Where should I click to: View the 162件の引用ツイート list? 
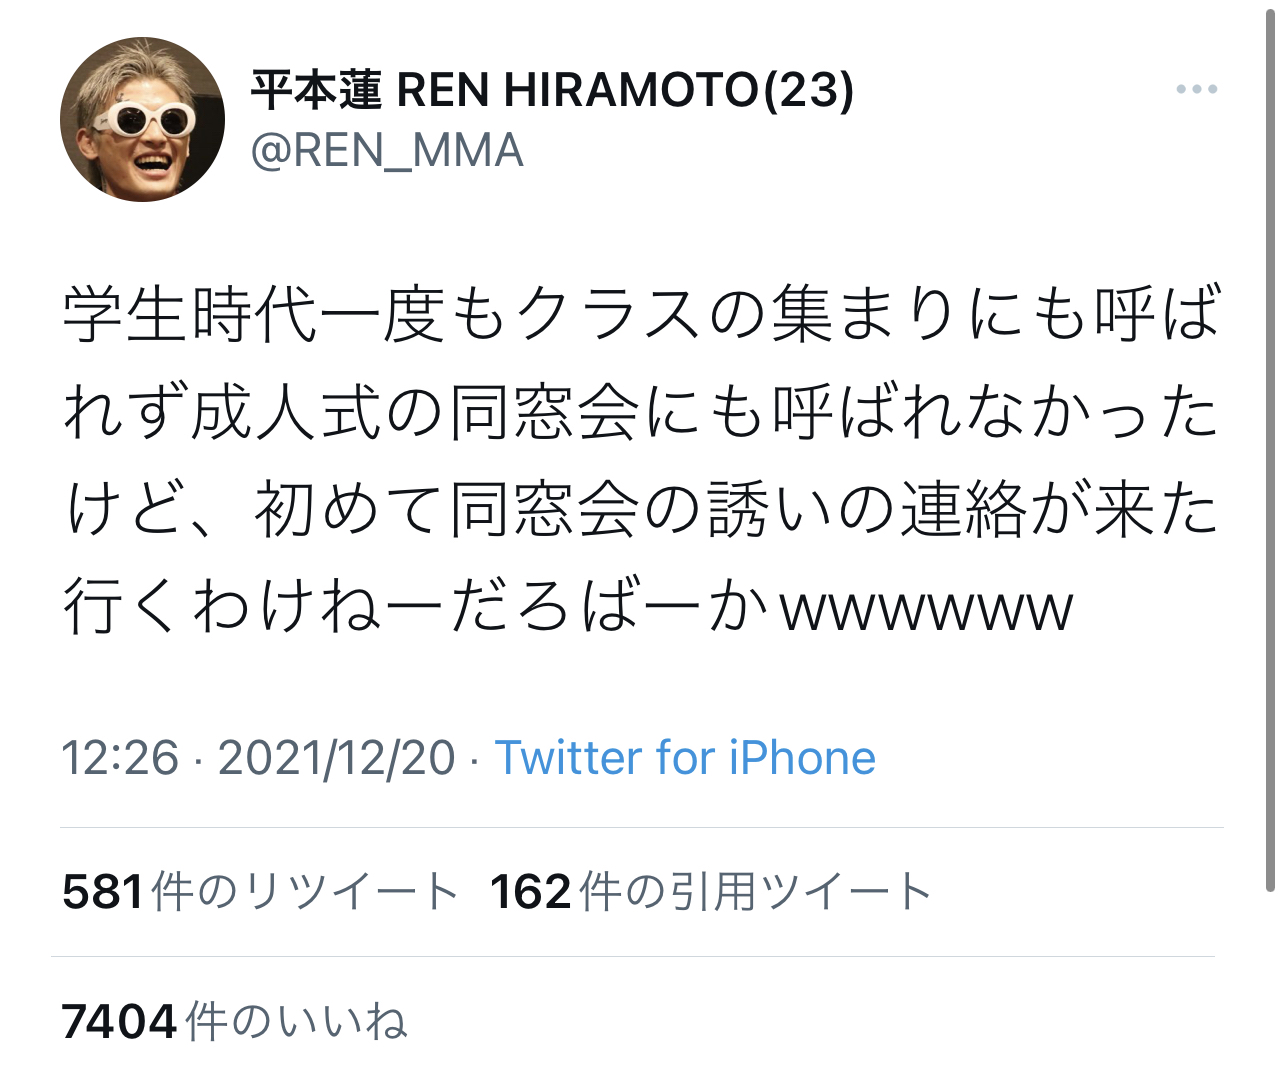(x=711, y=891)
